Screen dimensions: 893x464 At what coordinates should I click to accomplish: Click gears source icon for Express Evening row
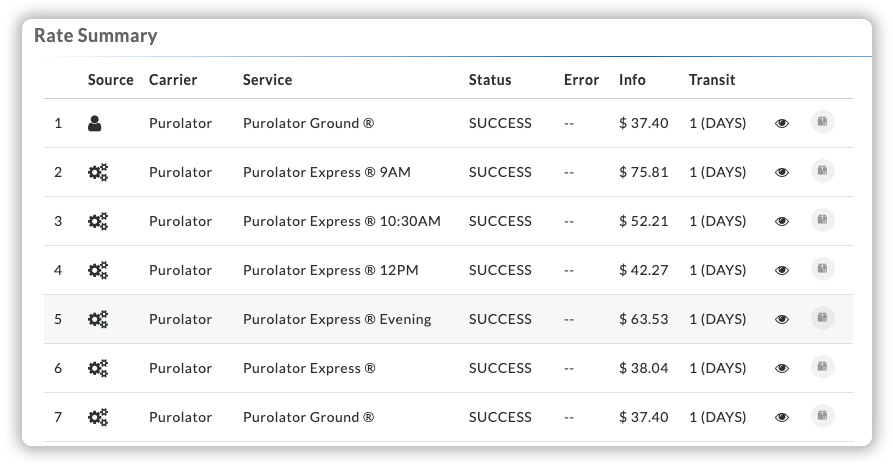98,319
